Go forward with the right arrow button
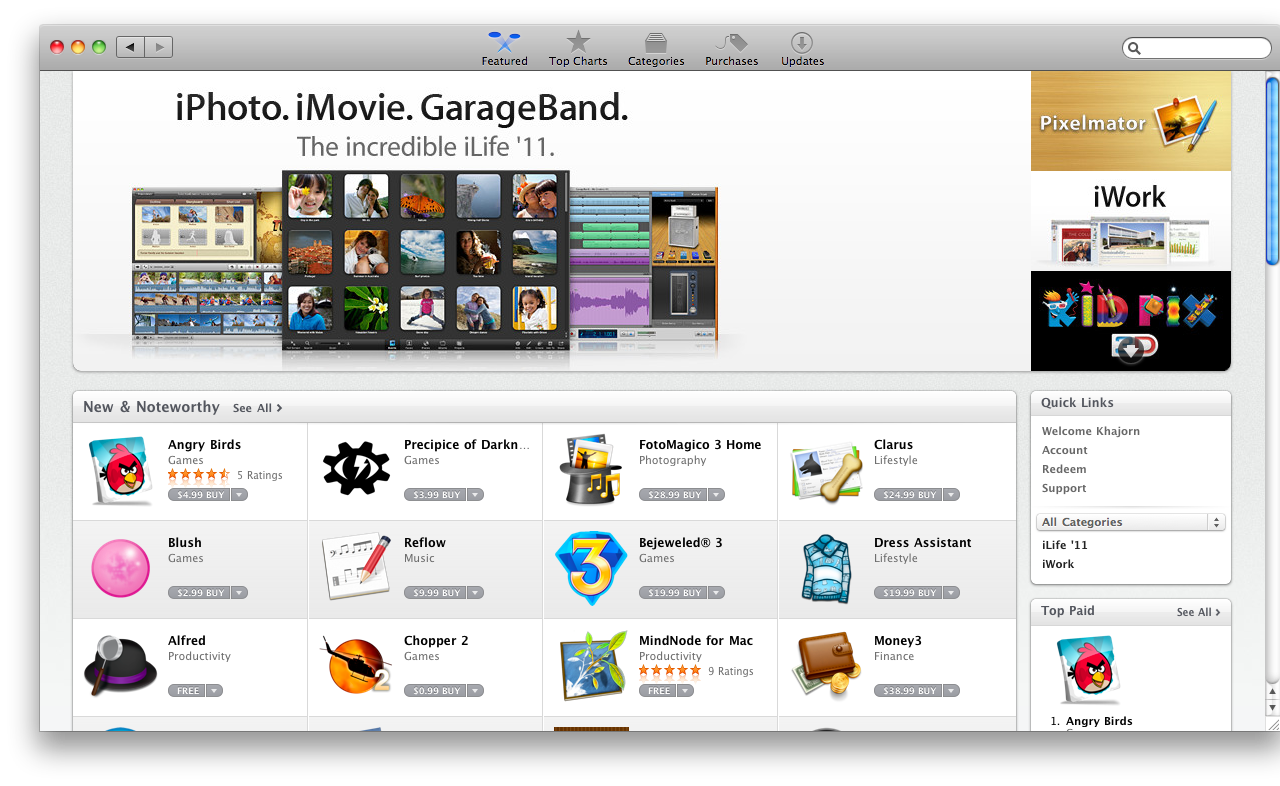Viewport: 1280px width, 786px height. click(x=159, y=47)
